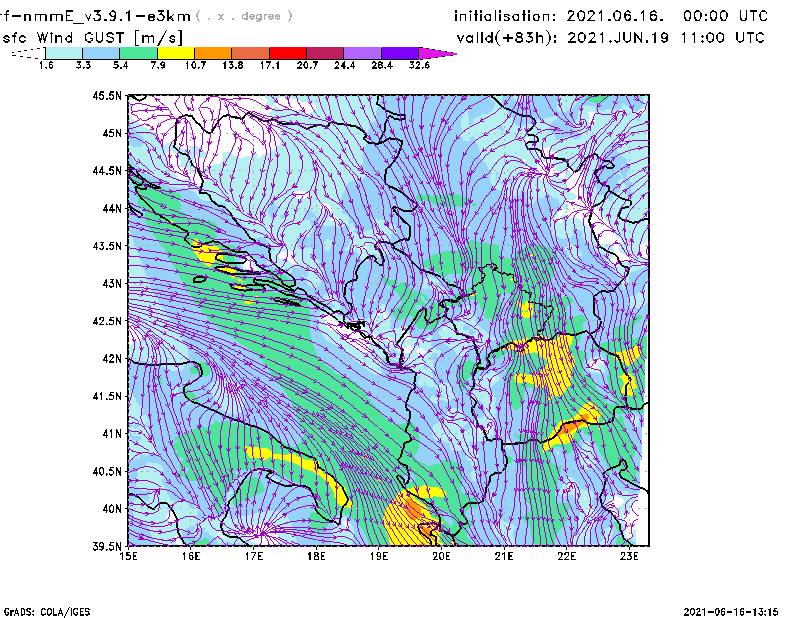Viewport: 800px width, 618px height.
Task: Click the '43N' latitude label
Action: tap(112, 283)
